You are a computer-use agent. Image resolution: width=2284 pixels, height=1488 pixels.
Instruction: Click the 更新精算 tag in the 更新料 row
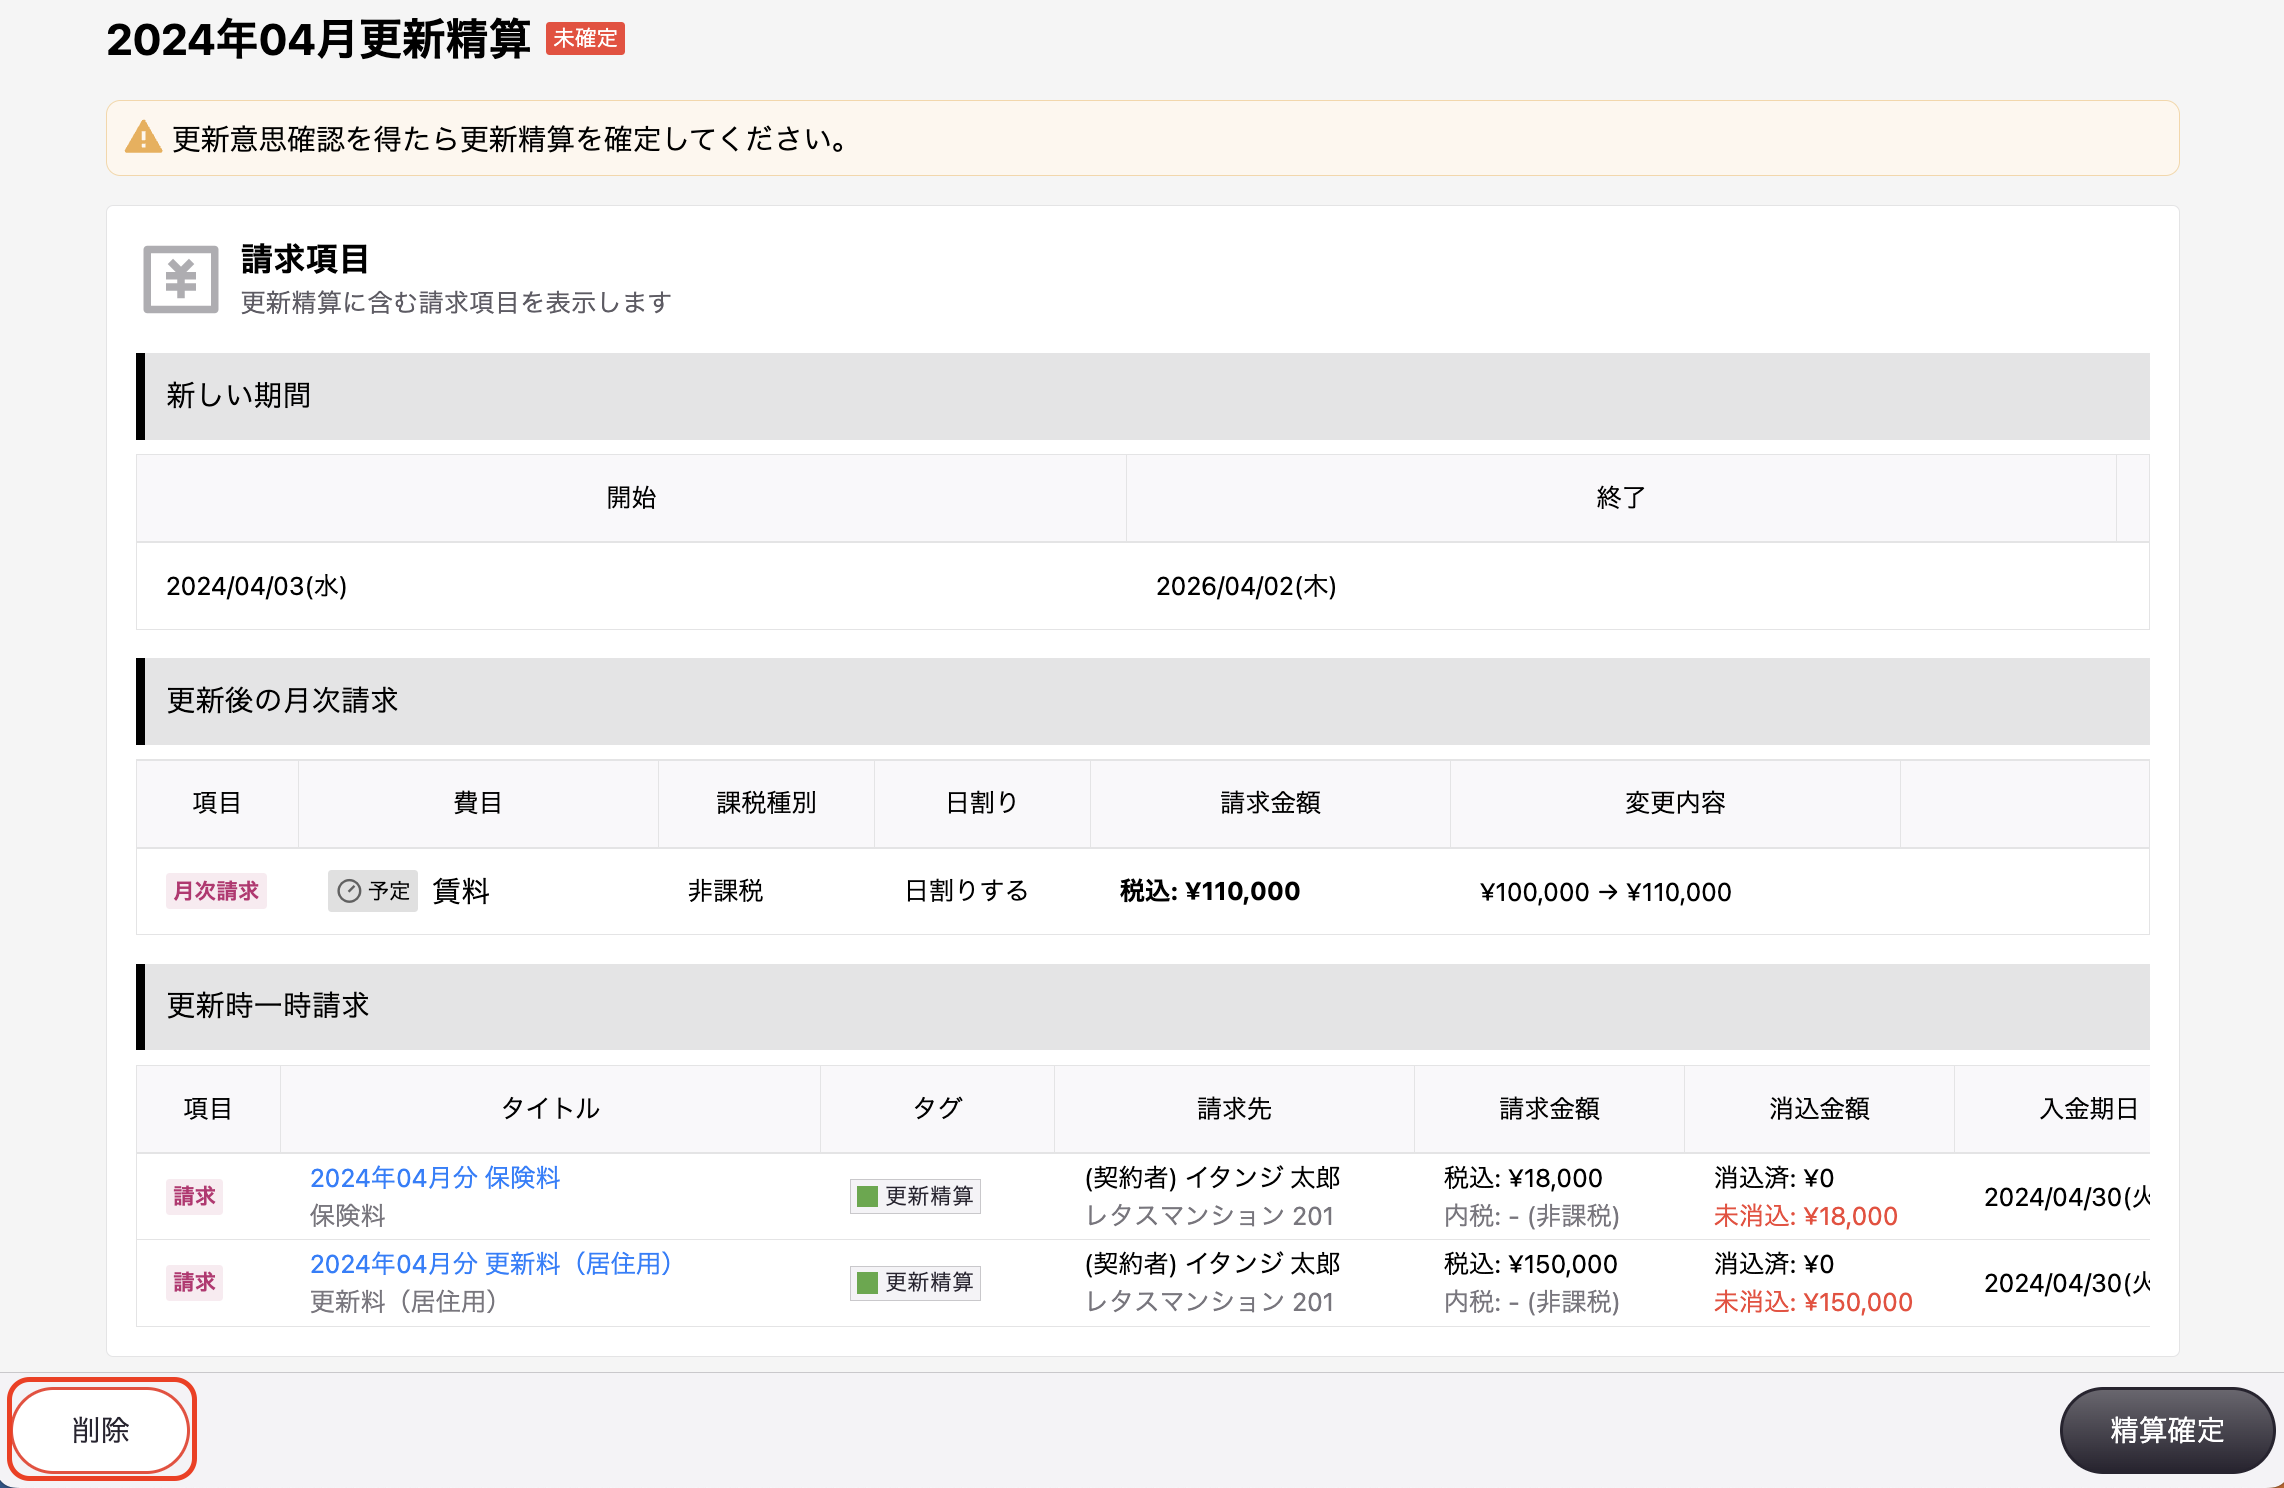pyautogui.click(x=915, y=1282)
